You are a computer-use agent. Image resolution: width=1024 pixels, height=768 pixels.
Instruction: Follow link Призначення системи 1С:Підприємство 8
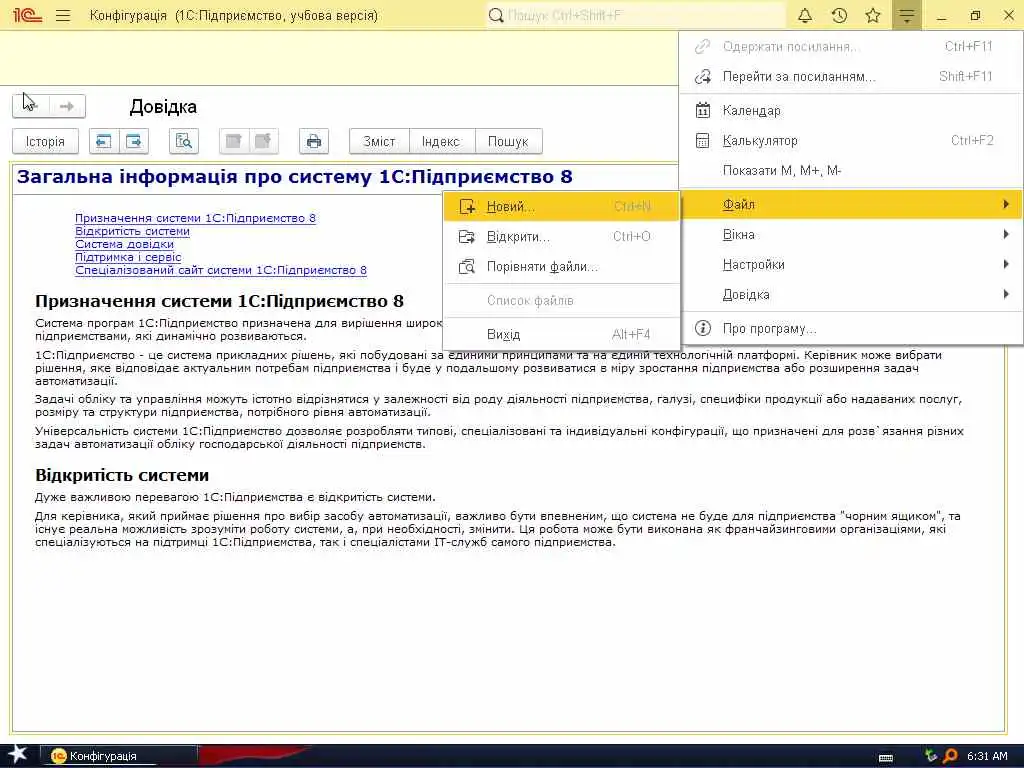[195, 218]
